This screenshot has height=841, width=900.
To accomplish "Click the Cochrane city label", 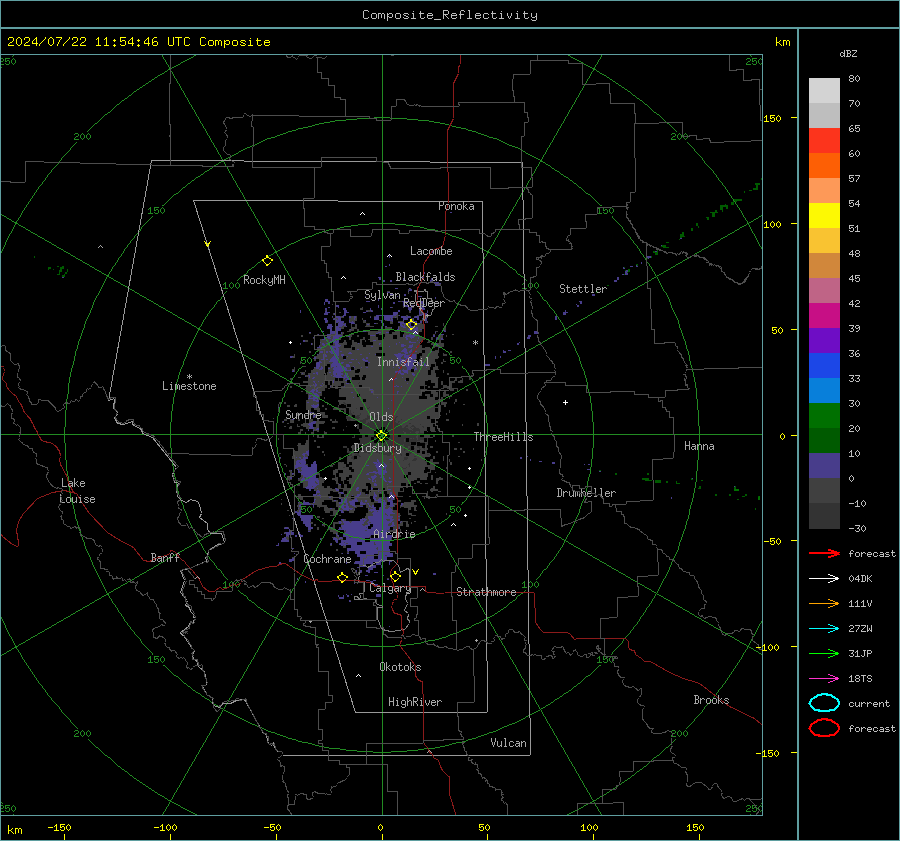I will coord(327,559).
